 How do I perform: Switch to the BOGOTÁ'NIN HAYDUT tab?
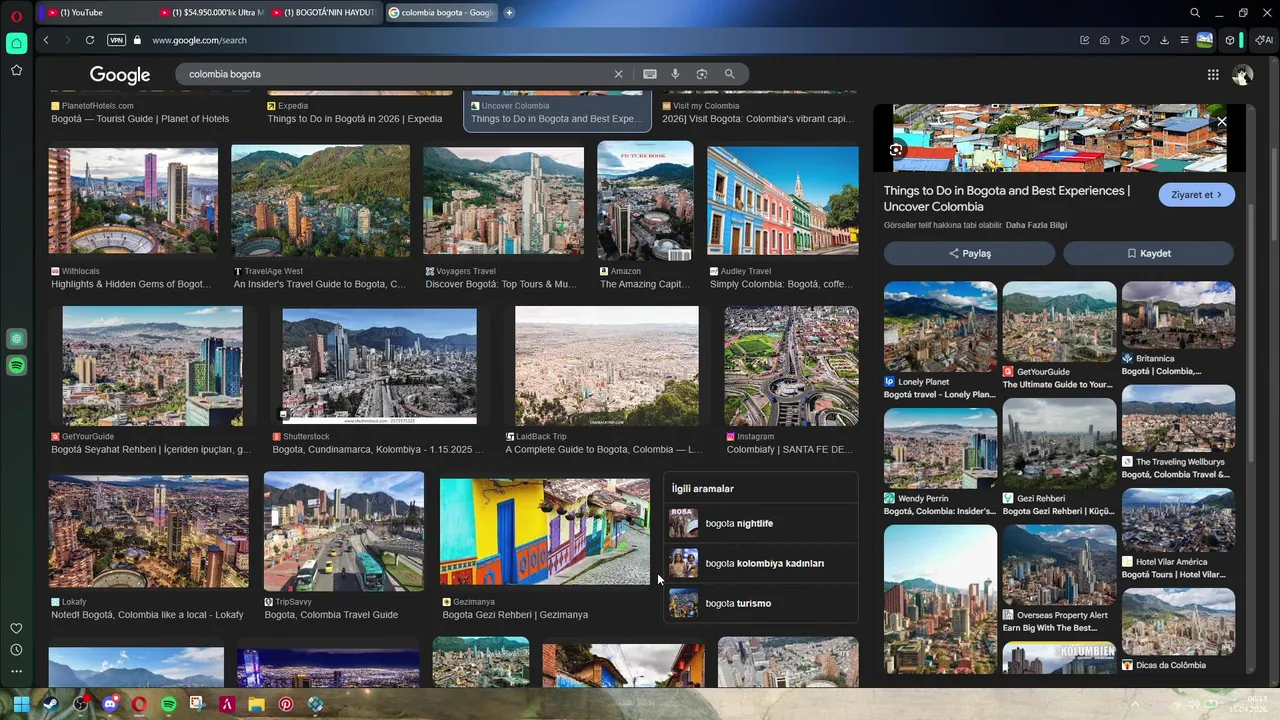click(324, 13)
